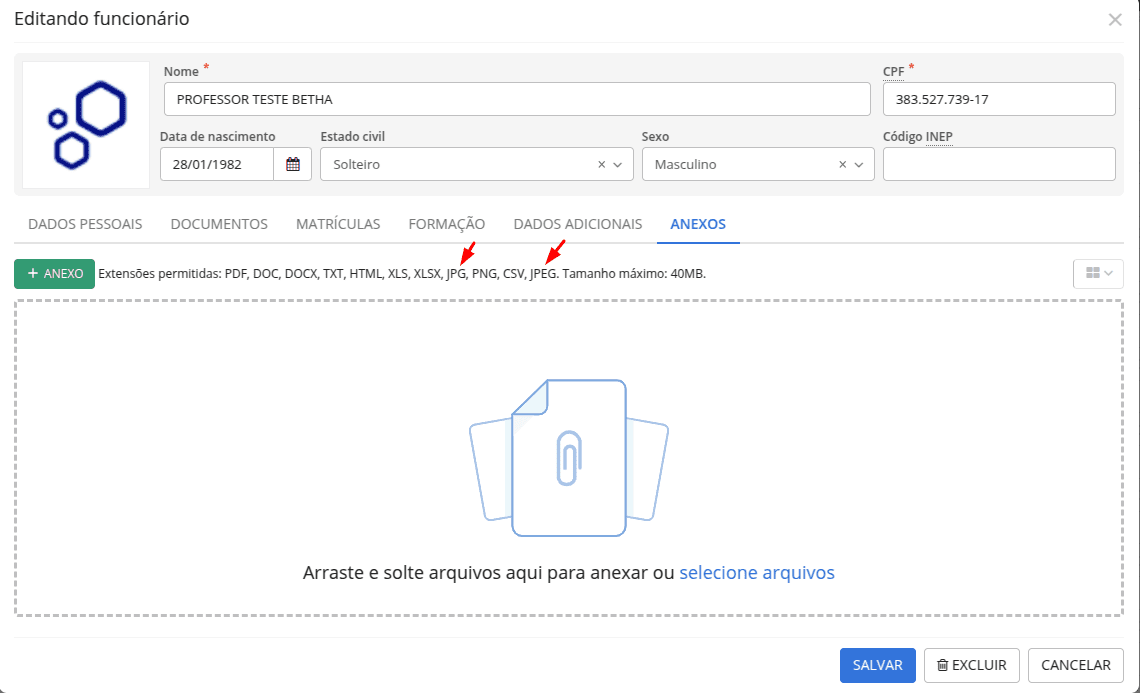The image size is (1140, 693).
Task: Open the date of birth calendar picker
Action: pyautogui.click(x=293, y=164)
